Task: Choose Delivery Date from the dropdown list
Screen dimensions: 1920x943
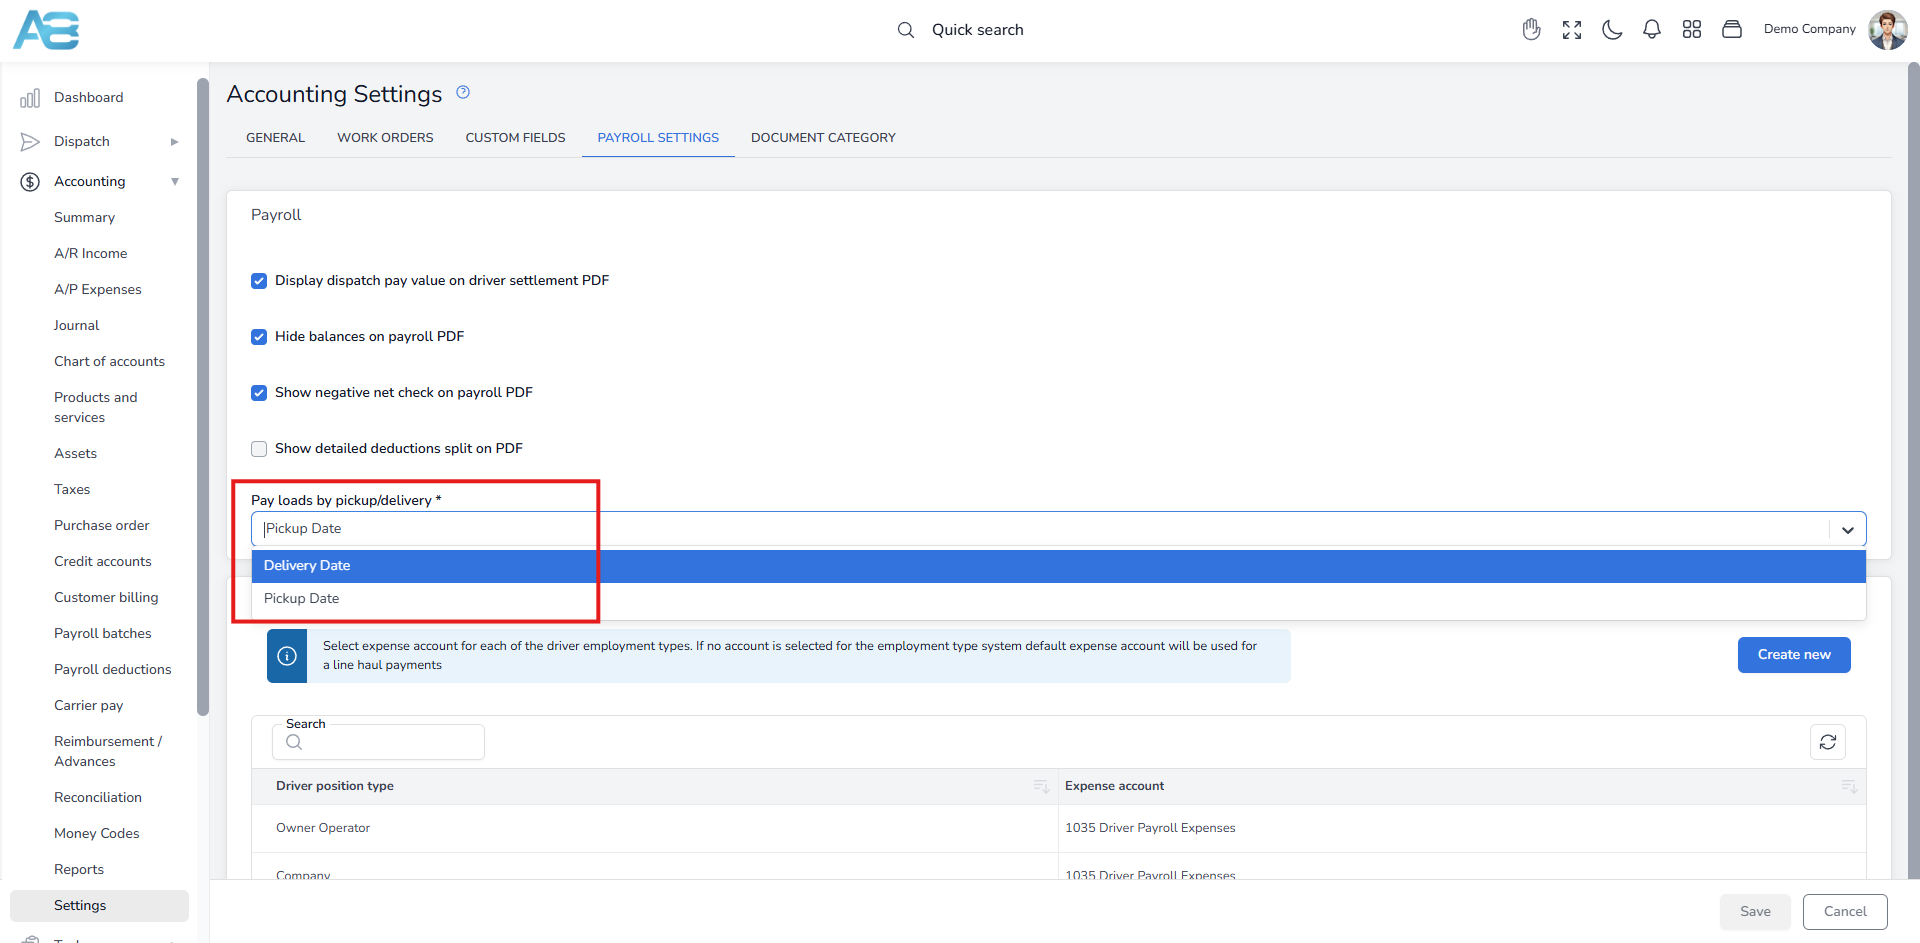Action: 307,566
